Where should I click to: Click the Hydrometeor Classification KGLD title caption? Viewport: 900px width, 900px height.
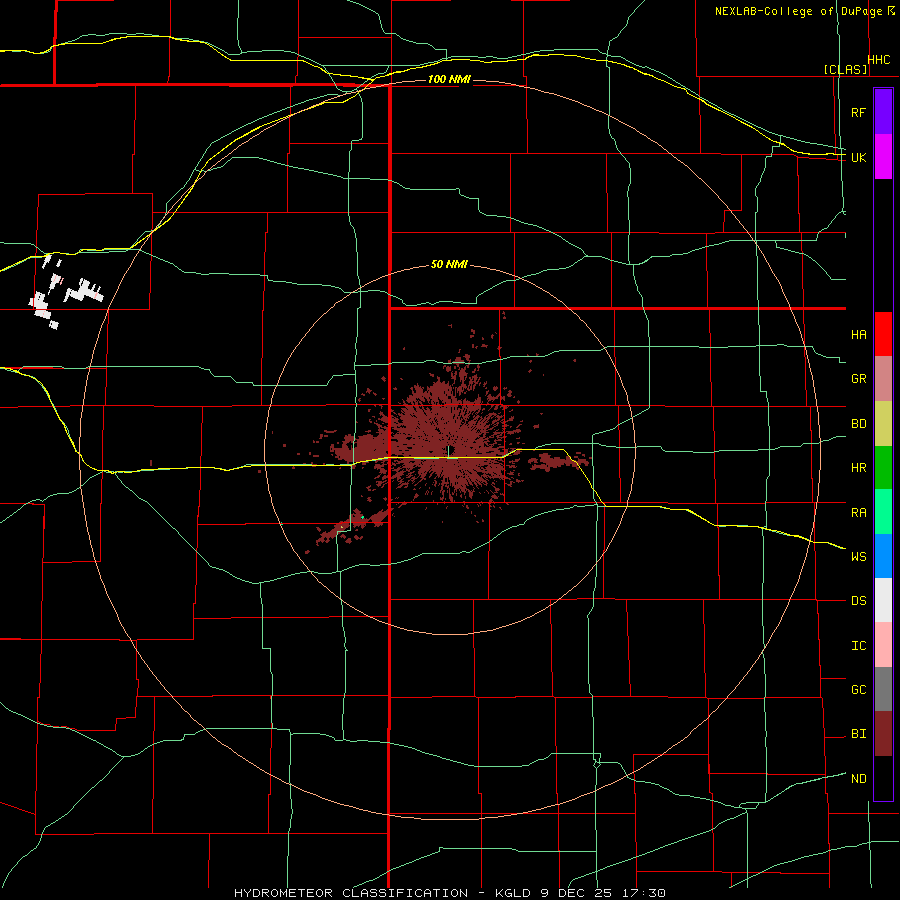449,893
